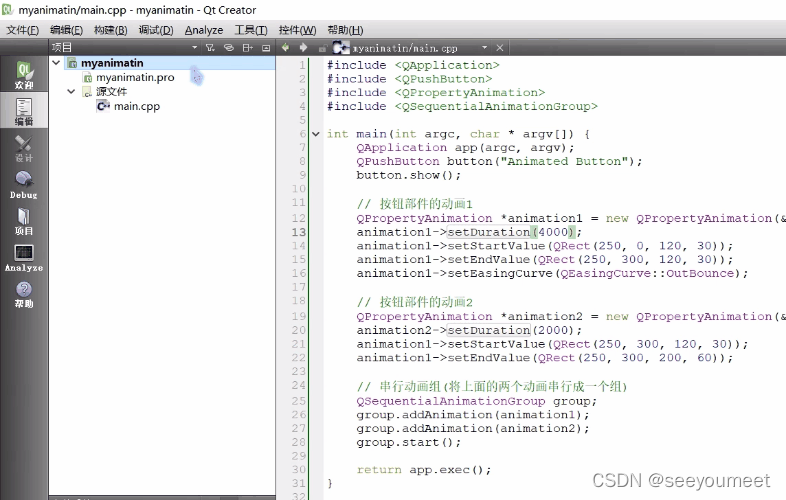Go back with the left arrow
Screen dimensions: 786x500
[286, 47]
